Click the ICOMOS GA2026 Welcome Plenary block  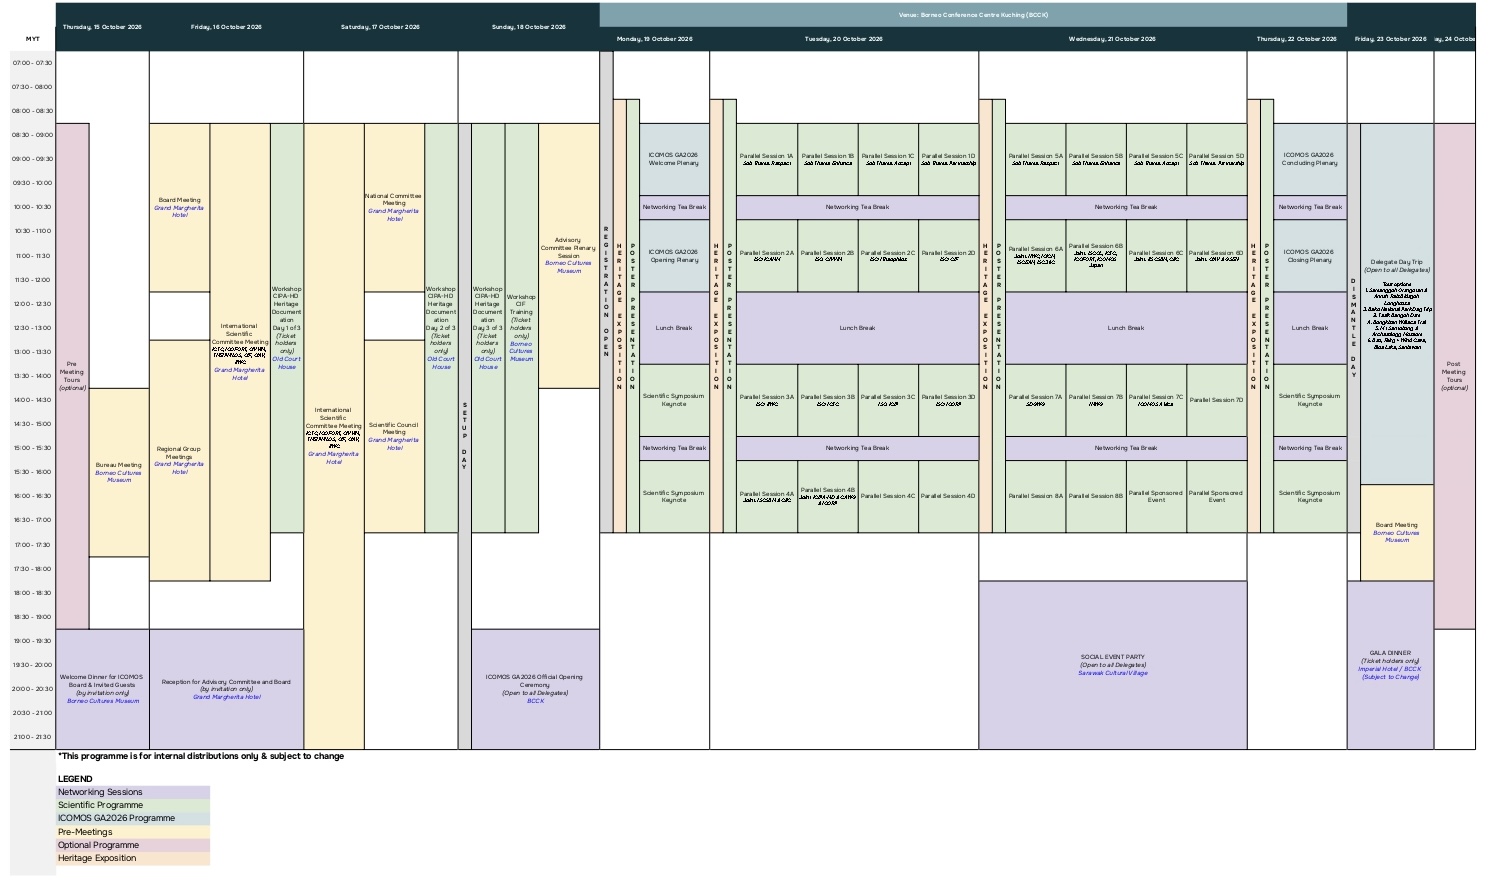click(673, 159)
